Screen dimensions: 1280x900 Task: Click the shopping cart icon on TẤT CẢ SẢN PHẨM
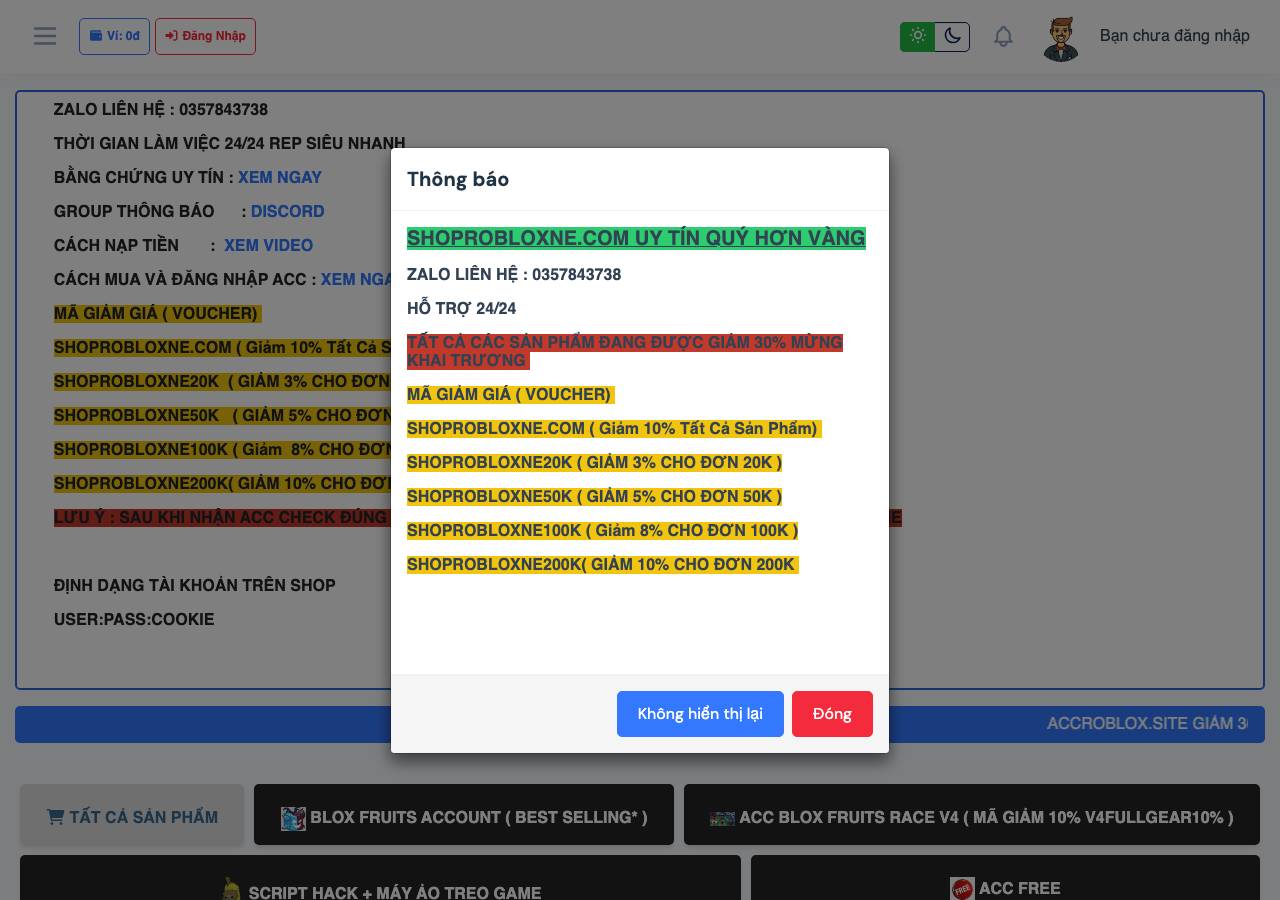click(55, 817)
